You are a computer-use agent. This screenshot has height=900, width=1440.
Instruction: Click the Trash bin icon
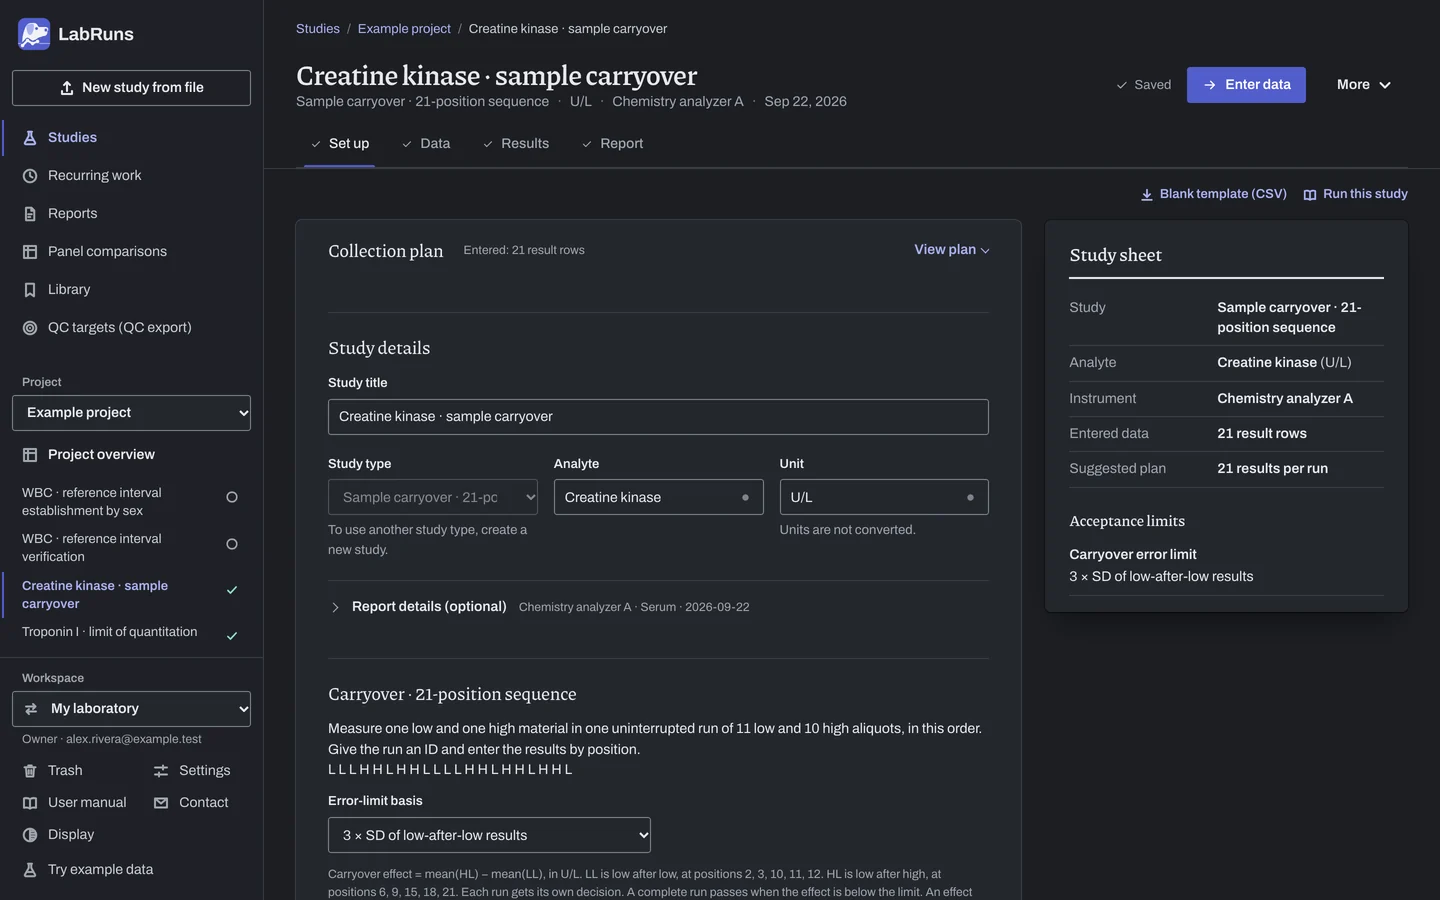coord(30,771)
